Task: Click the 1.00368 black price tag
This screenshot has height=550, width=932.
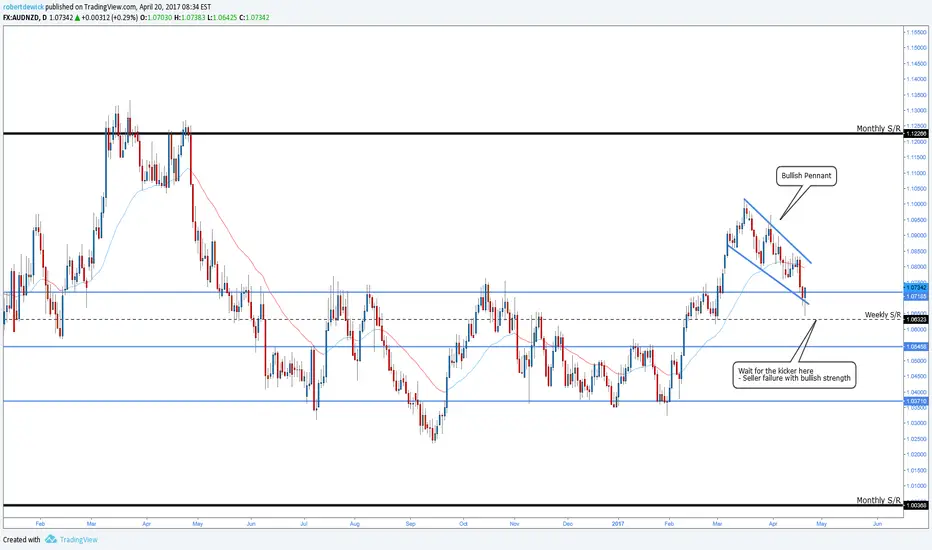Action: pyautogui.click(x=916, y=505)
